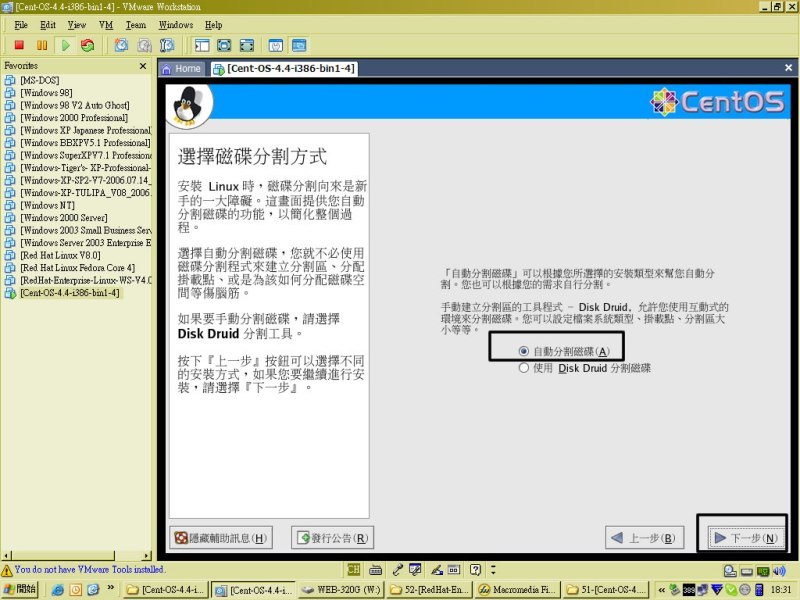Click the network adapter status icon

tap(763, 571)
